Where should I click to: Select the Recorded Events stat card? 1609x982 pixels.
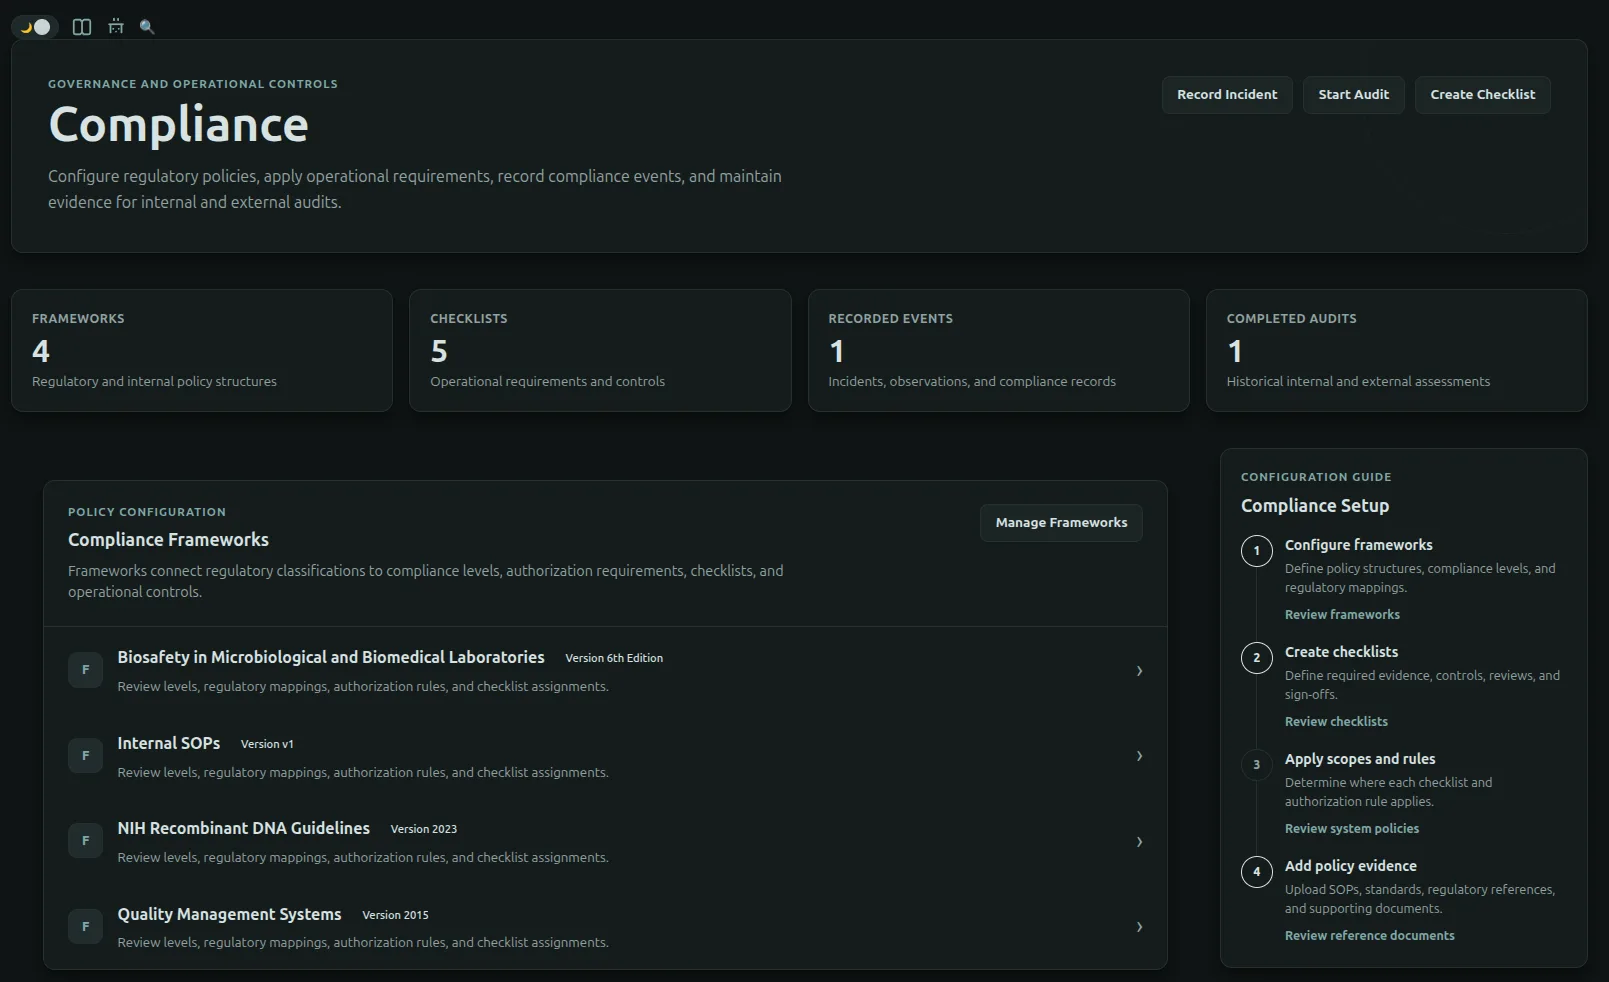coord(999,351)
